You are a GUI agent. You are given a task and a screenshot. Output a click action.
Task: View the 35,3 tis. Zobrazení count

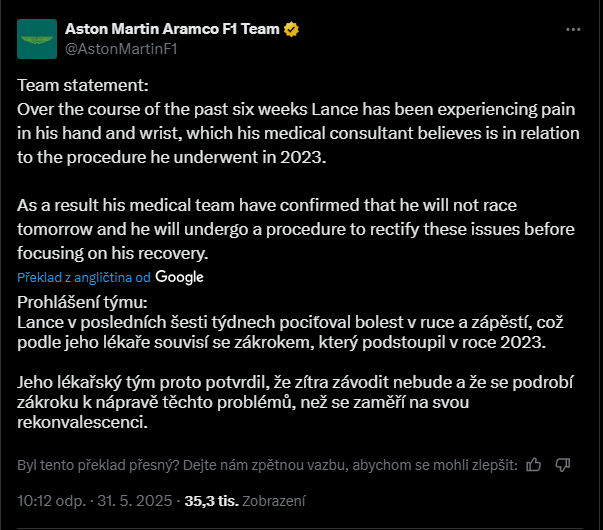click(x=245, y=501)
